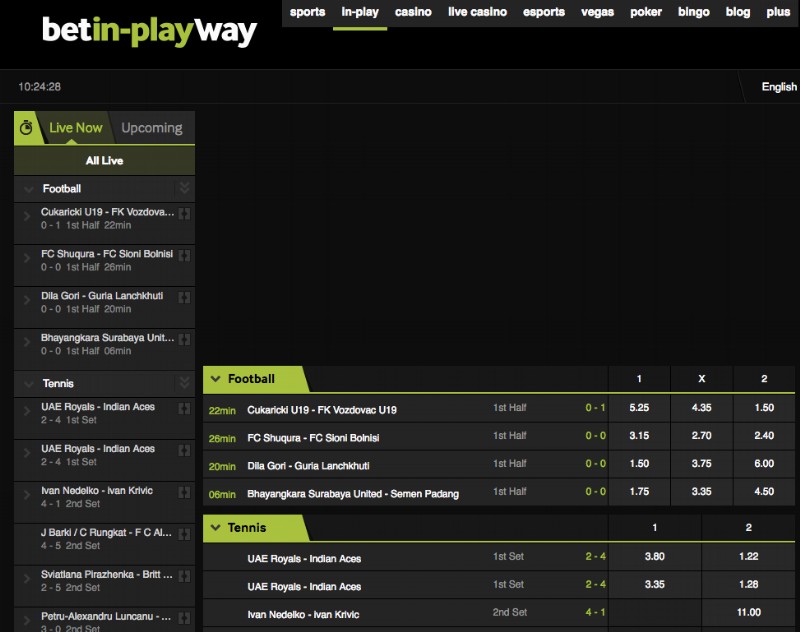The image size is (800, 632).
Task: Open the esports navigation tab
Action: click(543, 12)
